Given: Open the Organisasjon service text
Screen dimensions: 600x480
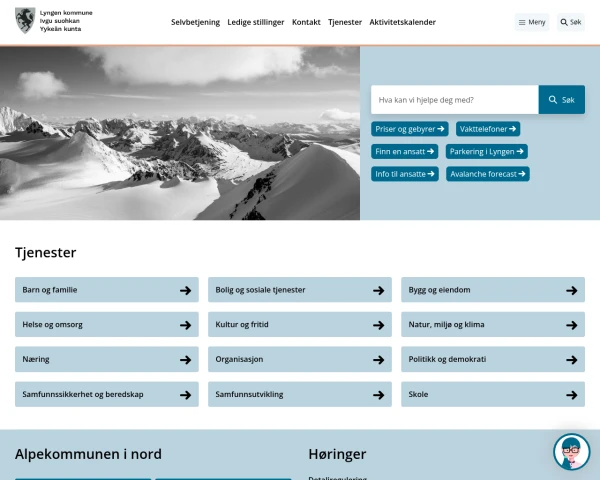Looking at the screenshot, I should pyautogui.click(x=239, y=359).
